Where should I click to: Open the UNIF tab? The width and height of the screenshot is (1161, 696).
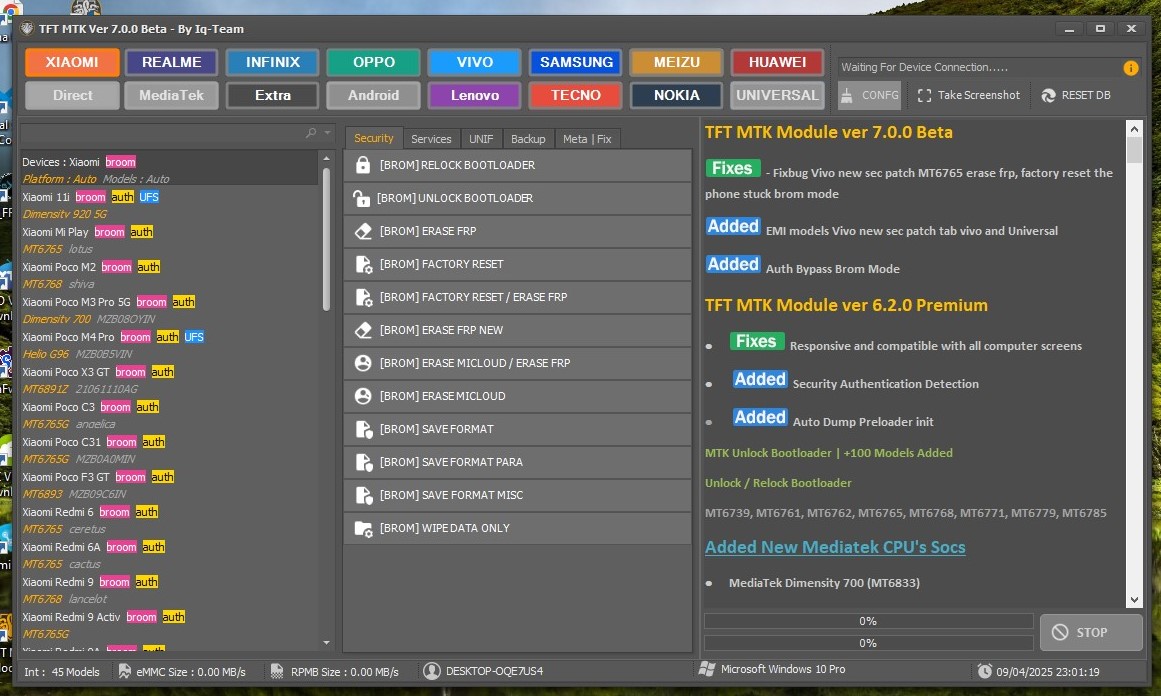pos(481,138)
